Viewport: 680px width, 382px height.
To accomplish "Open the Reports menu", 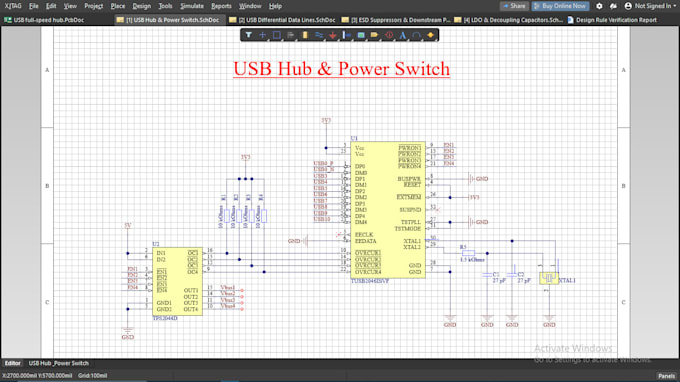I will (221, 6).
